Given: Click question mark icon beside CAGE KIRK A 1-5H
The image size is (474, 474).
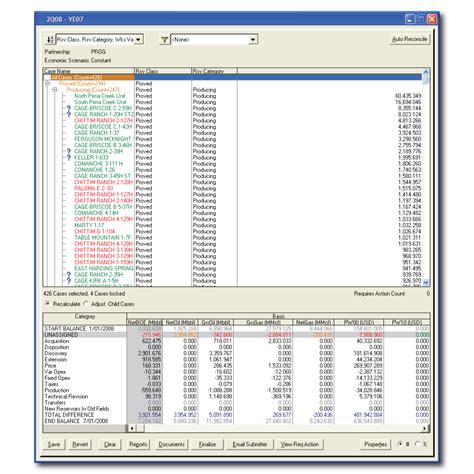Looking at the screenshot, I should click(69, 281).
